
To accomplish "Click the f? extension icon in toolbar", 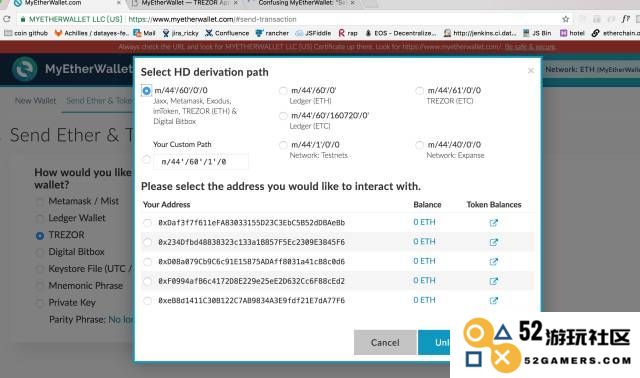I will [625, 19].
